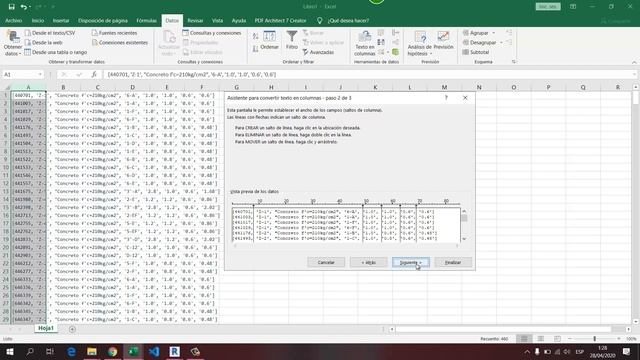Image resolution: width=640 pixels, height=360 pixels.
Task: Click the Filtro funnel icon
Action: click(x=291, y=37)
